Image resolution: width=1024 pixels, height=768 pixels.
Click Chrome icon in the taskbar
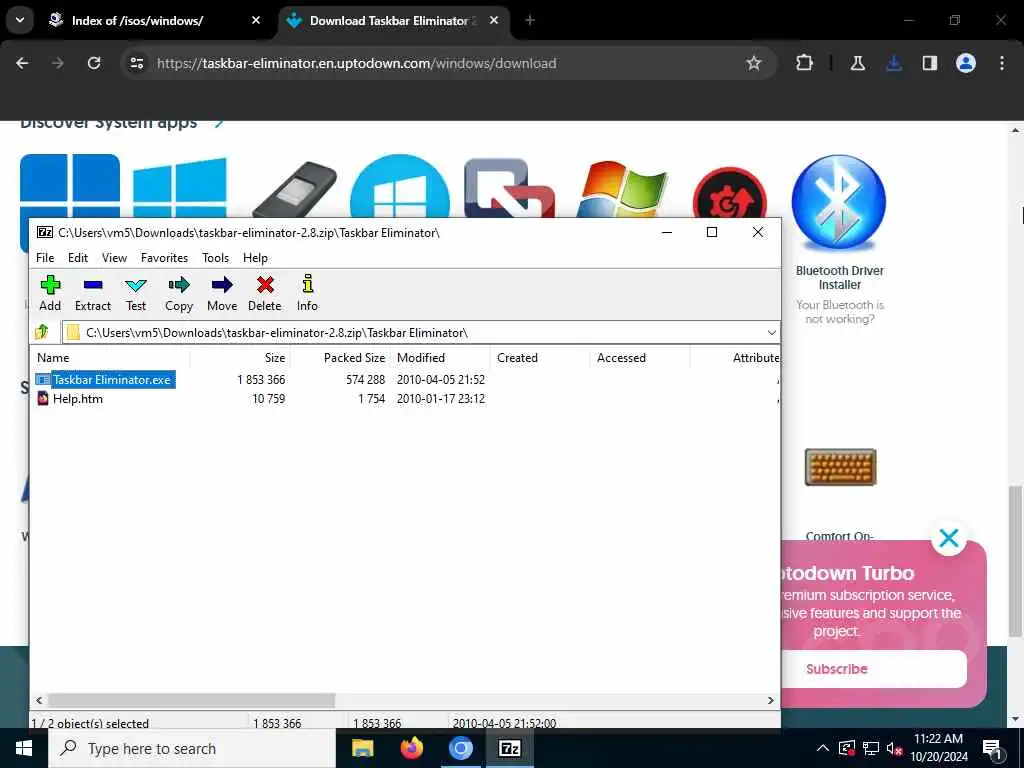coord(460,748)
